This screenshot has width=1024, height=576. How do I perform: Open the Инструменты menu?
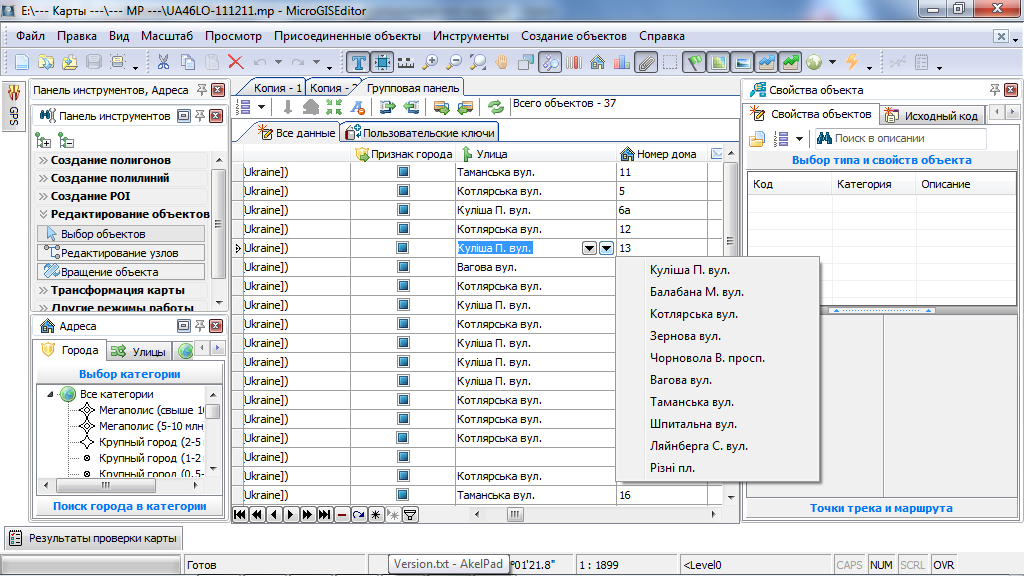point(471,36)
